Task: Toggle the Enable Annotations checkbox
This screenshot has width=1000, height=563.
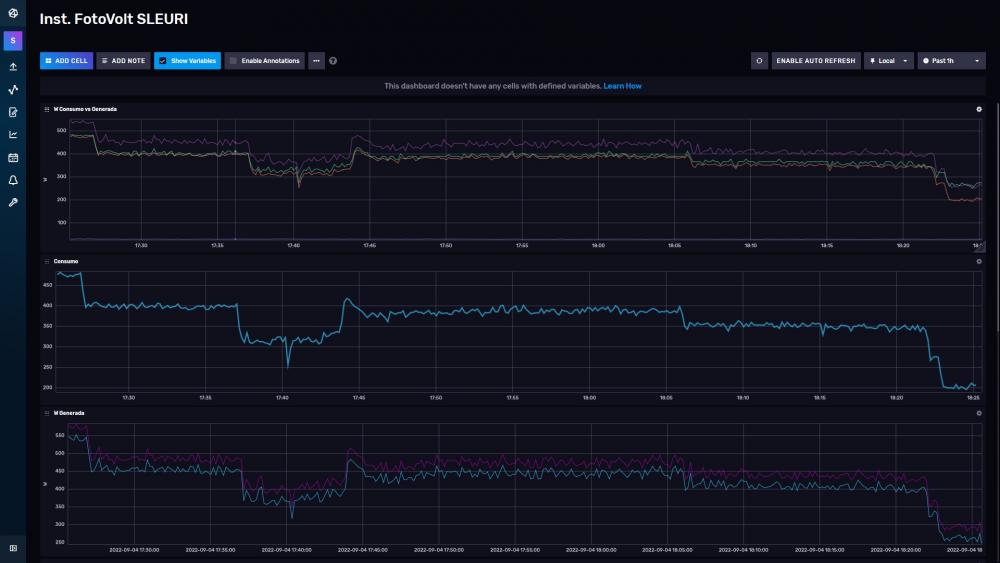Action: [233, 61]
